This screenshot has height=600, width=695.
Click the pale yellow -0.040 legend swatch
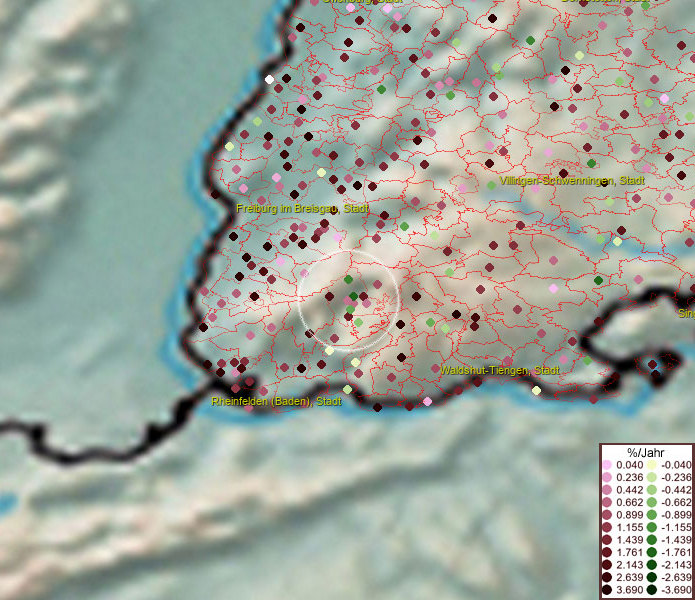(x=652, y=465)
